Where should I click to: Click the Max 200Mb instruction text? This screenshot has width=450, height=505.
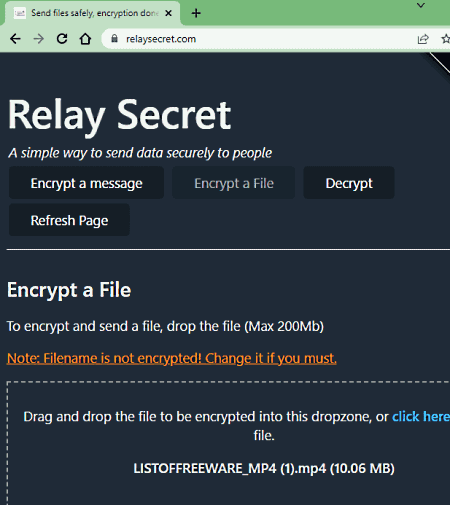[165, 326]
